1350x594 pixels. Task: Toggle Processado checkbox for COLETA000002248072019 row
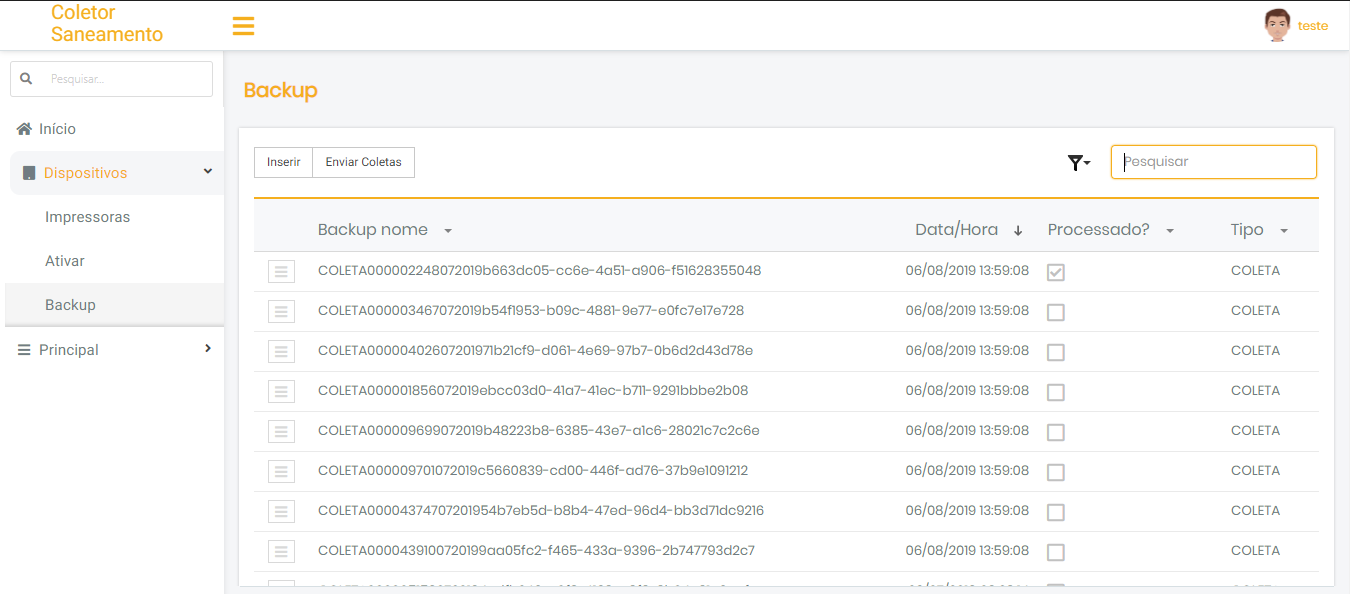coord(1055,272)
